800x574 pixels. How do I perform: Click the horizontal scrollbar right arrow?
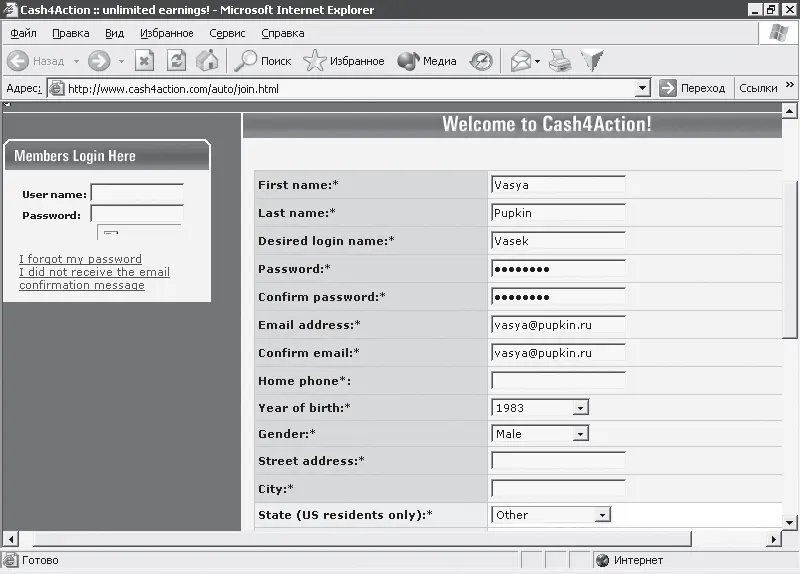[x=774, y=539]
